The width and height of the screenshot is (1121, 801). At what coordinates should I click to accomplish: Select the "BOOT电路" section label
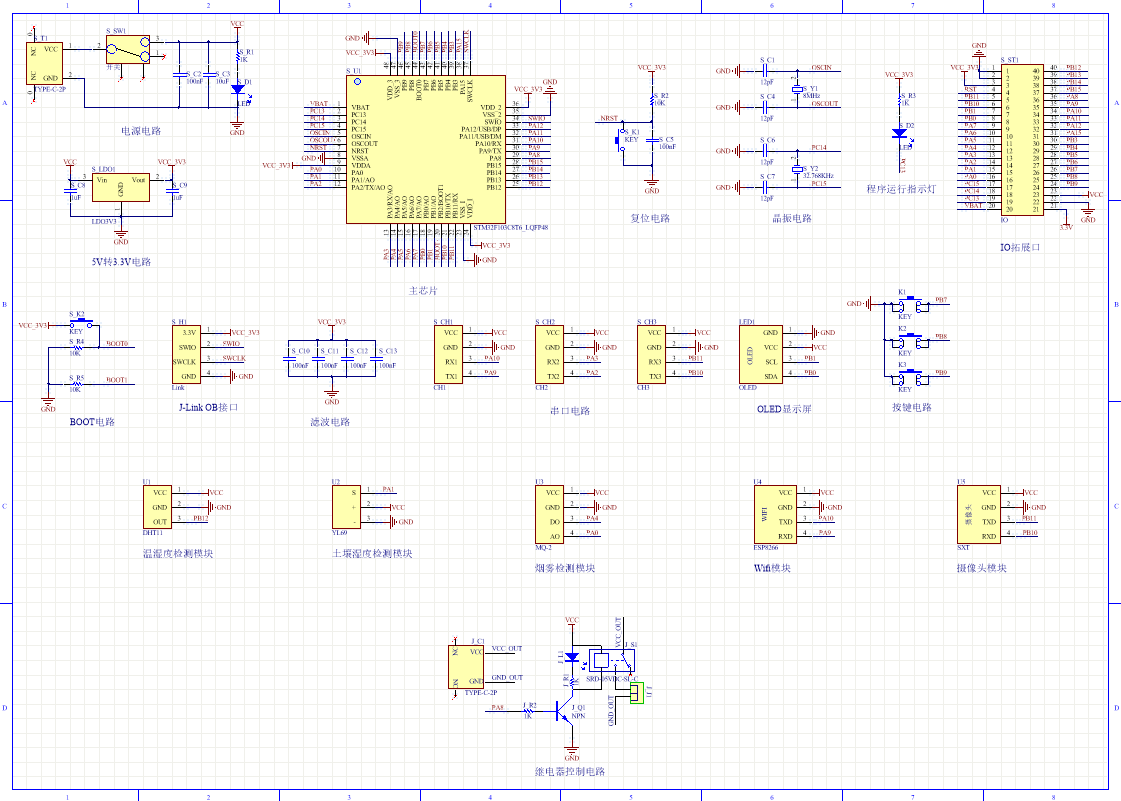tap(92, 422)
